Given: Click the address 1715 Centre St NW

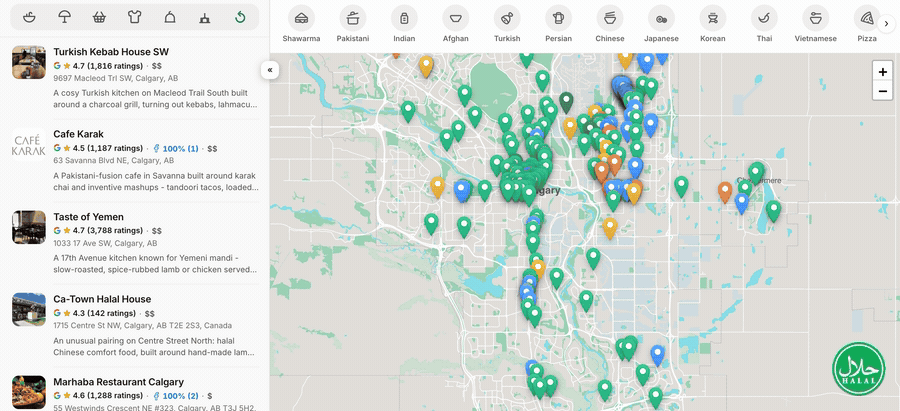Looking at the screenshot, I should tap(142, 325).
